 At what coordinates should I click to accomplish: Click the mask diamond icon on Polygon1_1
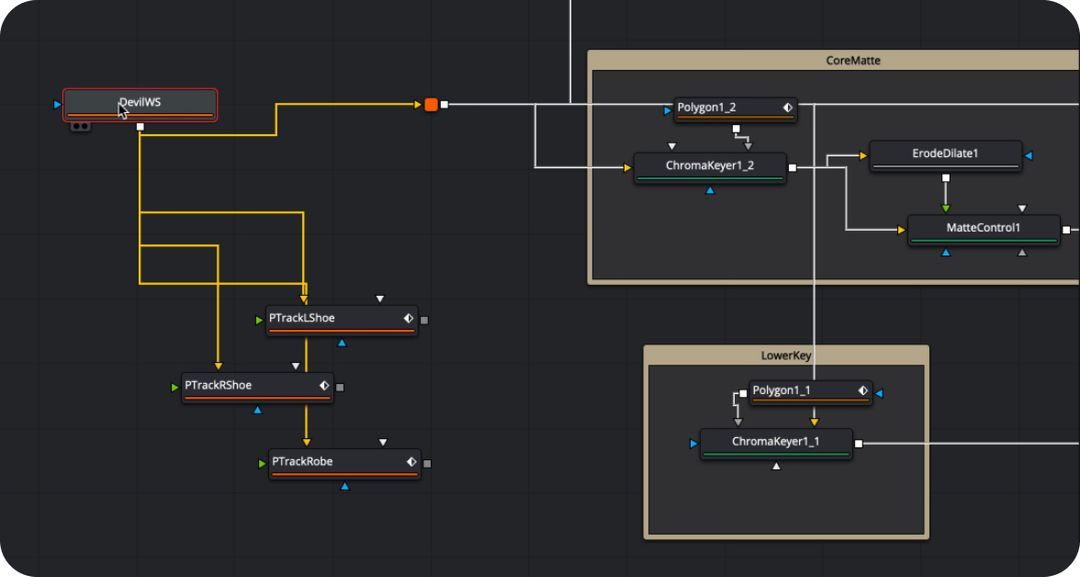(x=863, y=391)
